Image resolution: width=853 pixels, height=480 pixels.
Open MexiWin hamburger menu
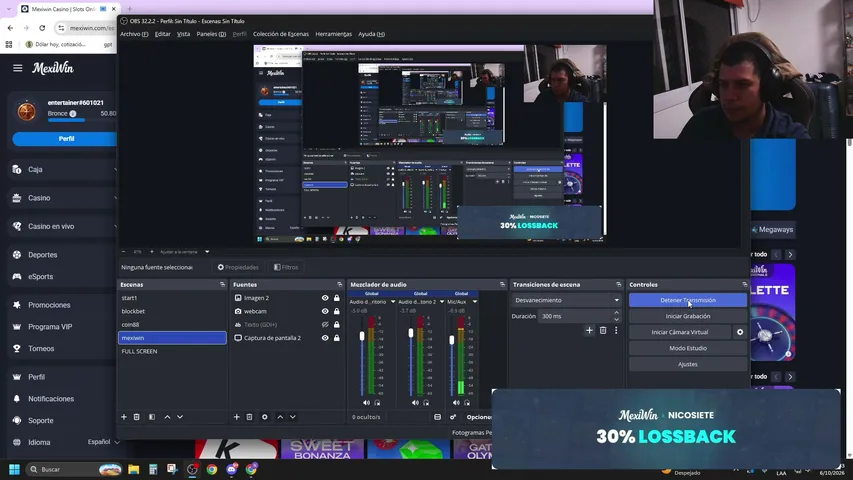17,68
